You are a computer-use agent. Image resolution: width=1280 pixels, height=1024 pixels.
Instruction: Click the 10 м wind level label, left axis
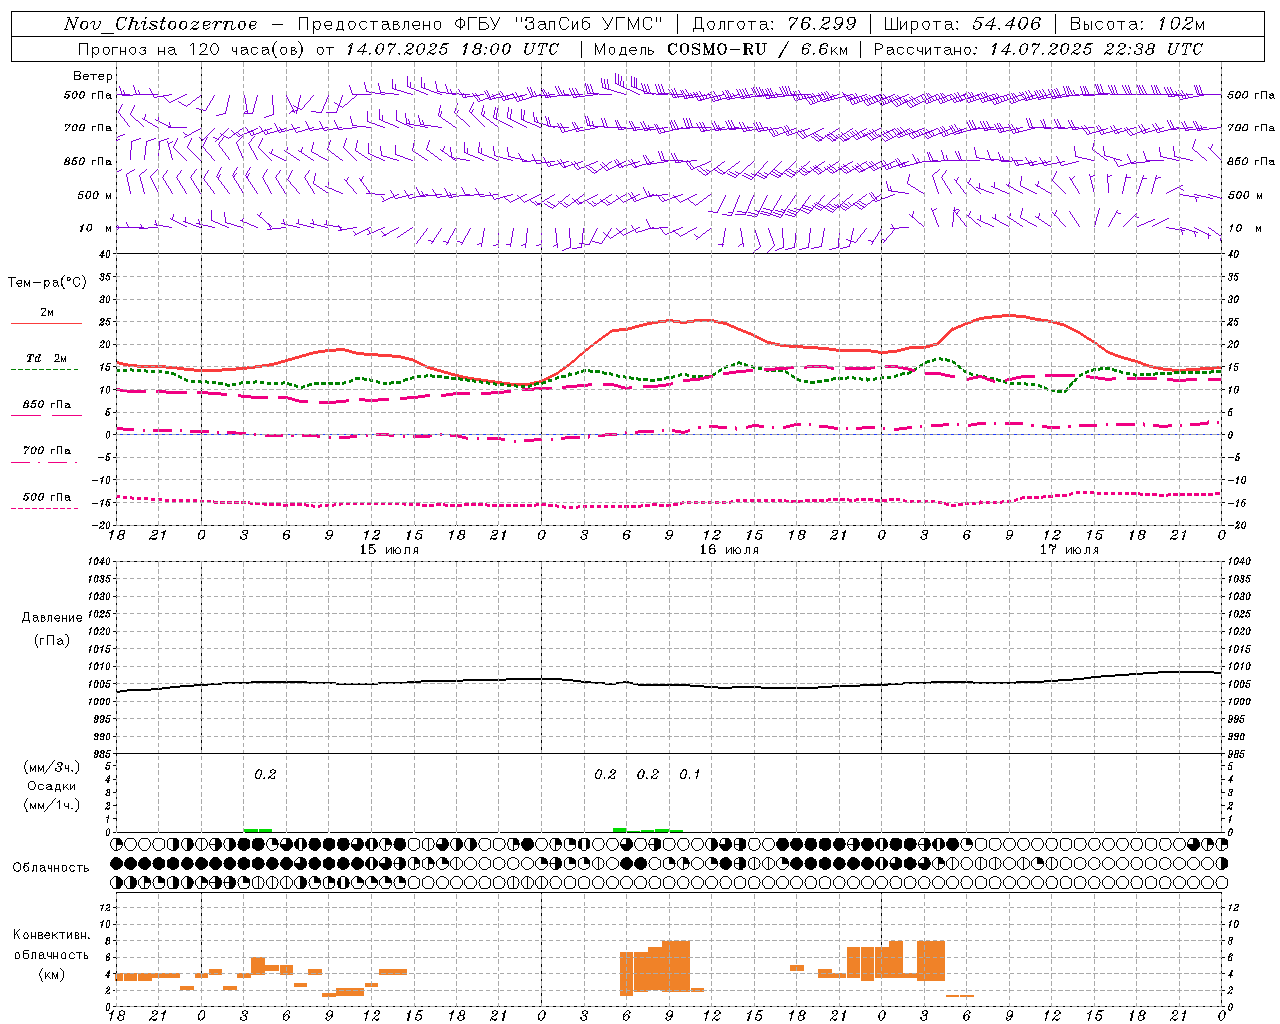(96, 229)
